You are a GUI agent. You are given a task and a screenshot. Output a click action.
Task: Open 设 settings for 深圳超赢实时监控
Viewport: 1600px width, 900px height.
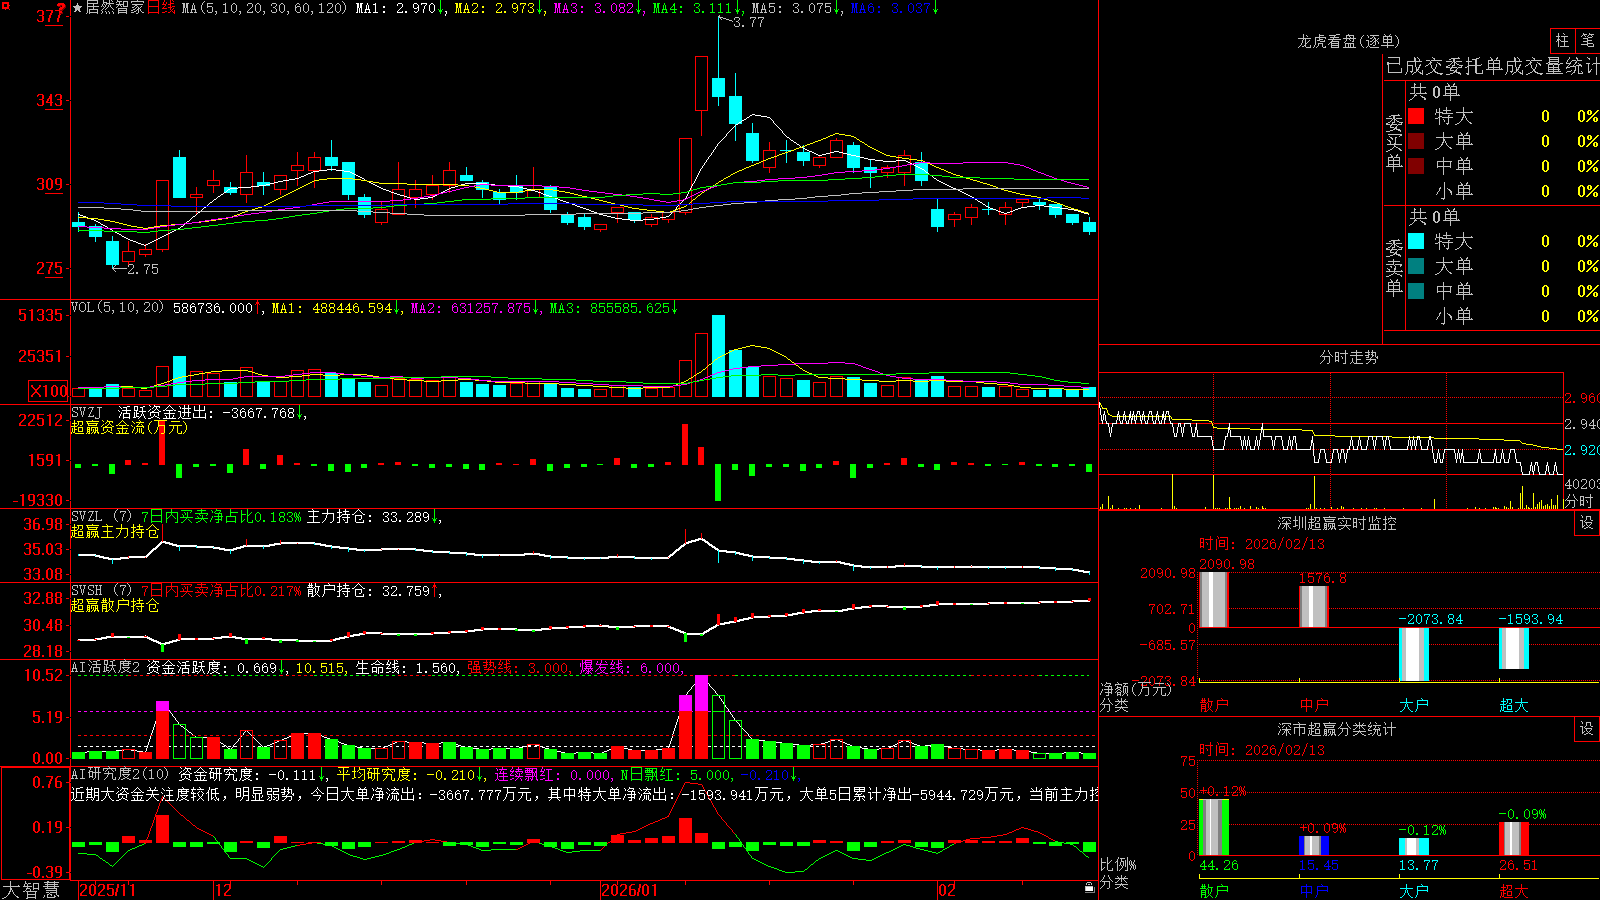pyautogui.click(x=1587, y=523)
